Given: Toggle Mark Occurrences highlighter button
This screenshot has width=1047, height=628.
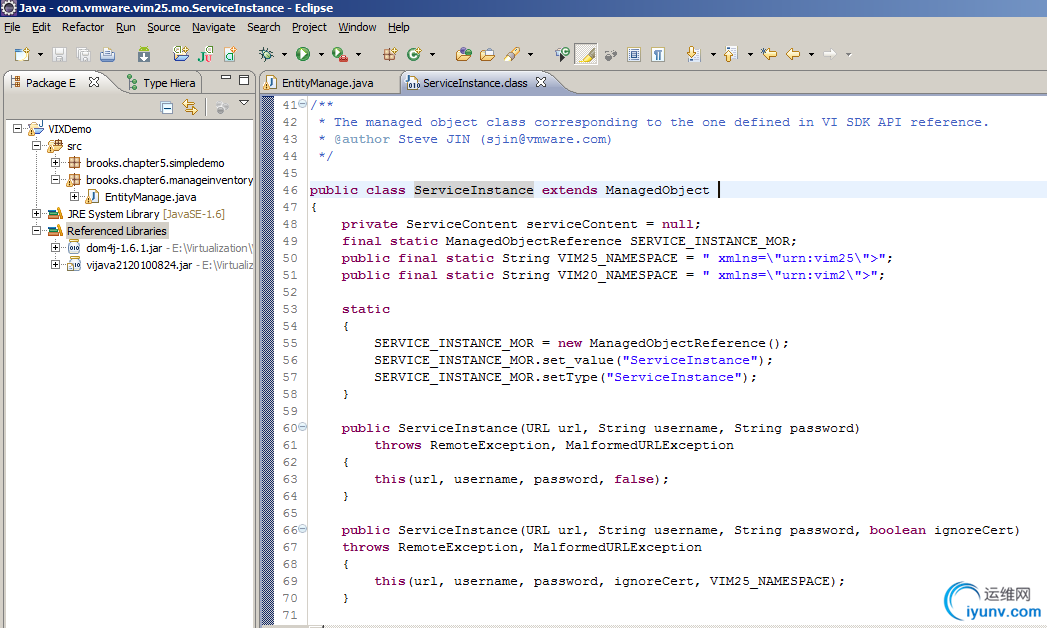Looking at the screenshot, I should tap(588, 54).
